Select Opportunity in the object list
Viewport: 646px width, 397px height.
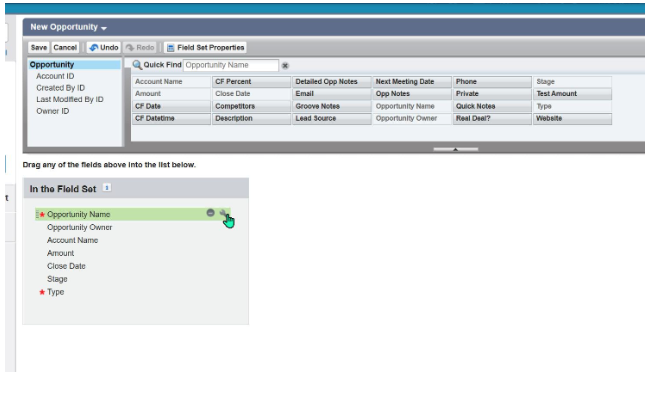point(74,65)
